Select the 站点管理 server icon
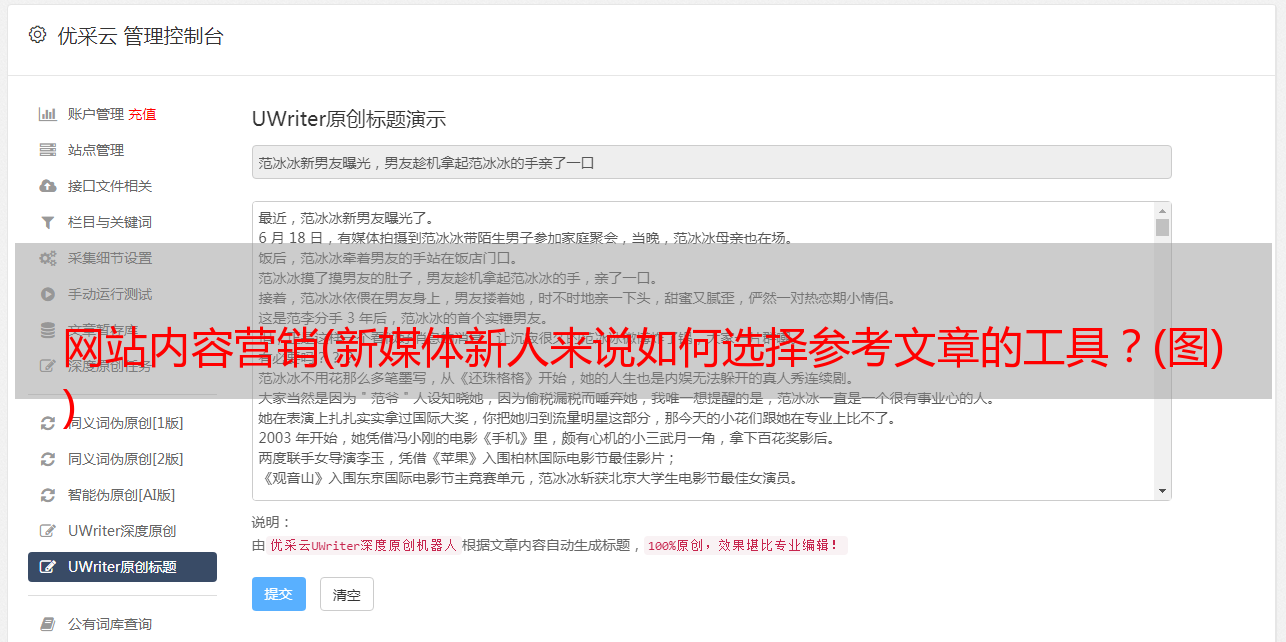 pyautogui.click(x=47, y=150)
